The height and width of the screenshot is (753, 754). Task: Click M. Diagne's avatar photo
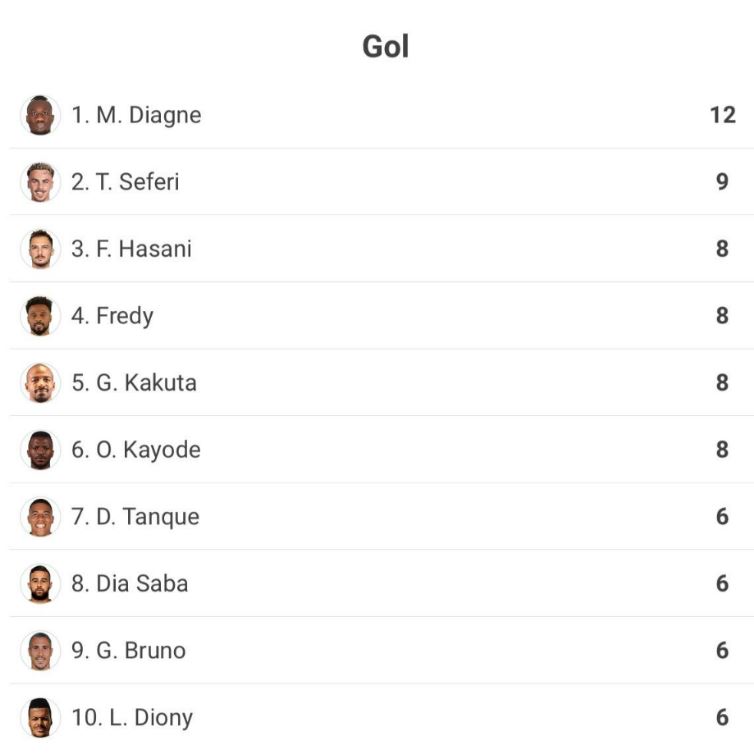click(40, 115)
